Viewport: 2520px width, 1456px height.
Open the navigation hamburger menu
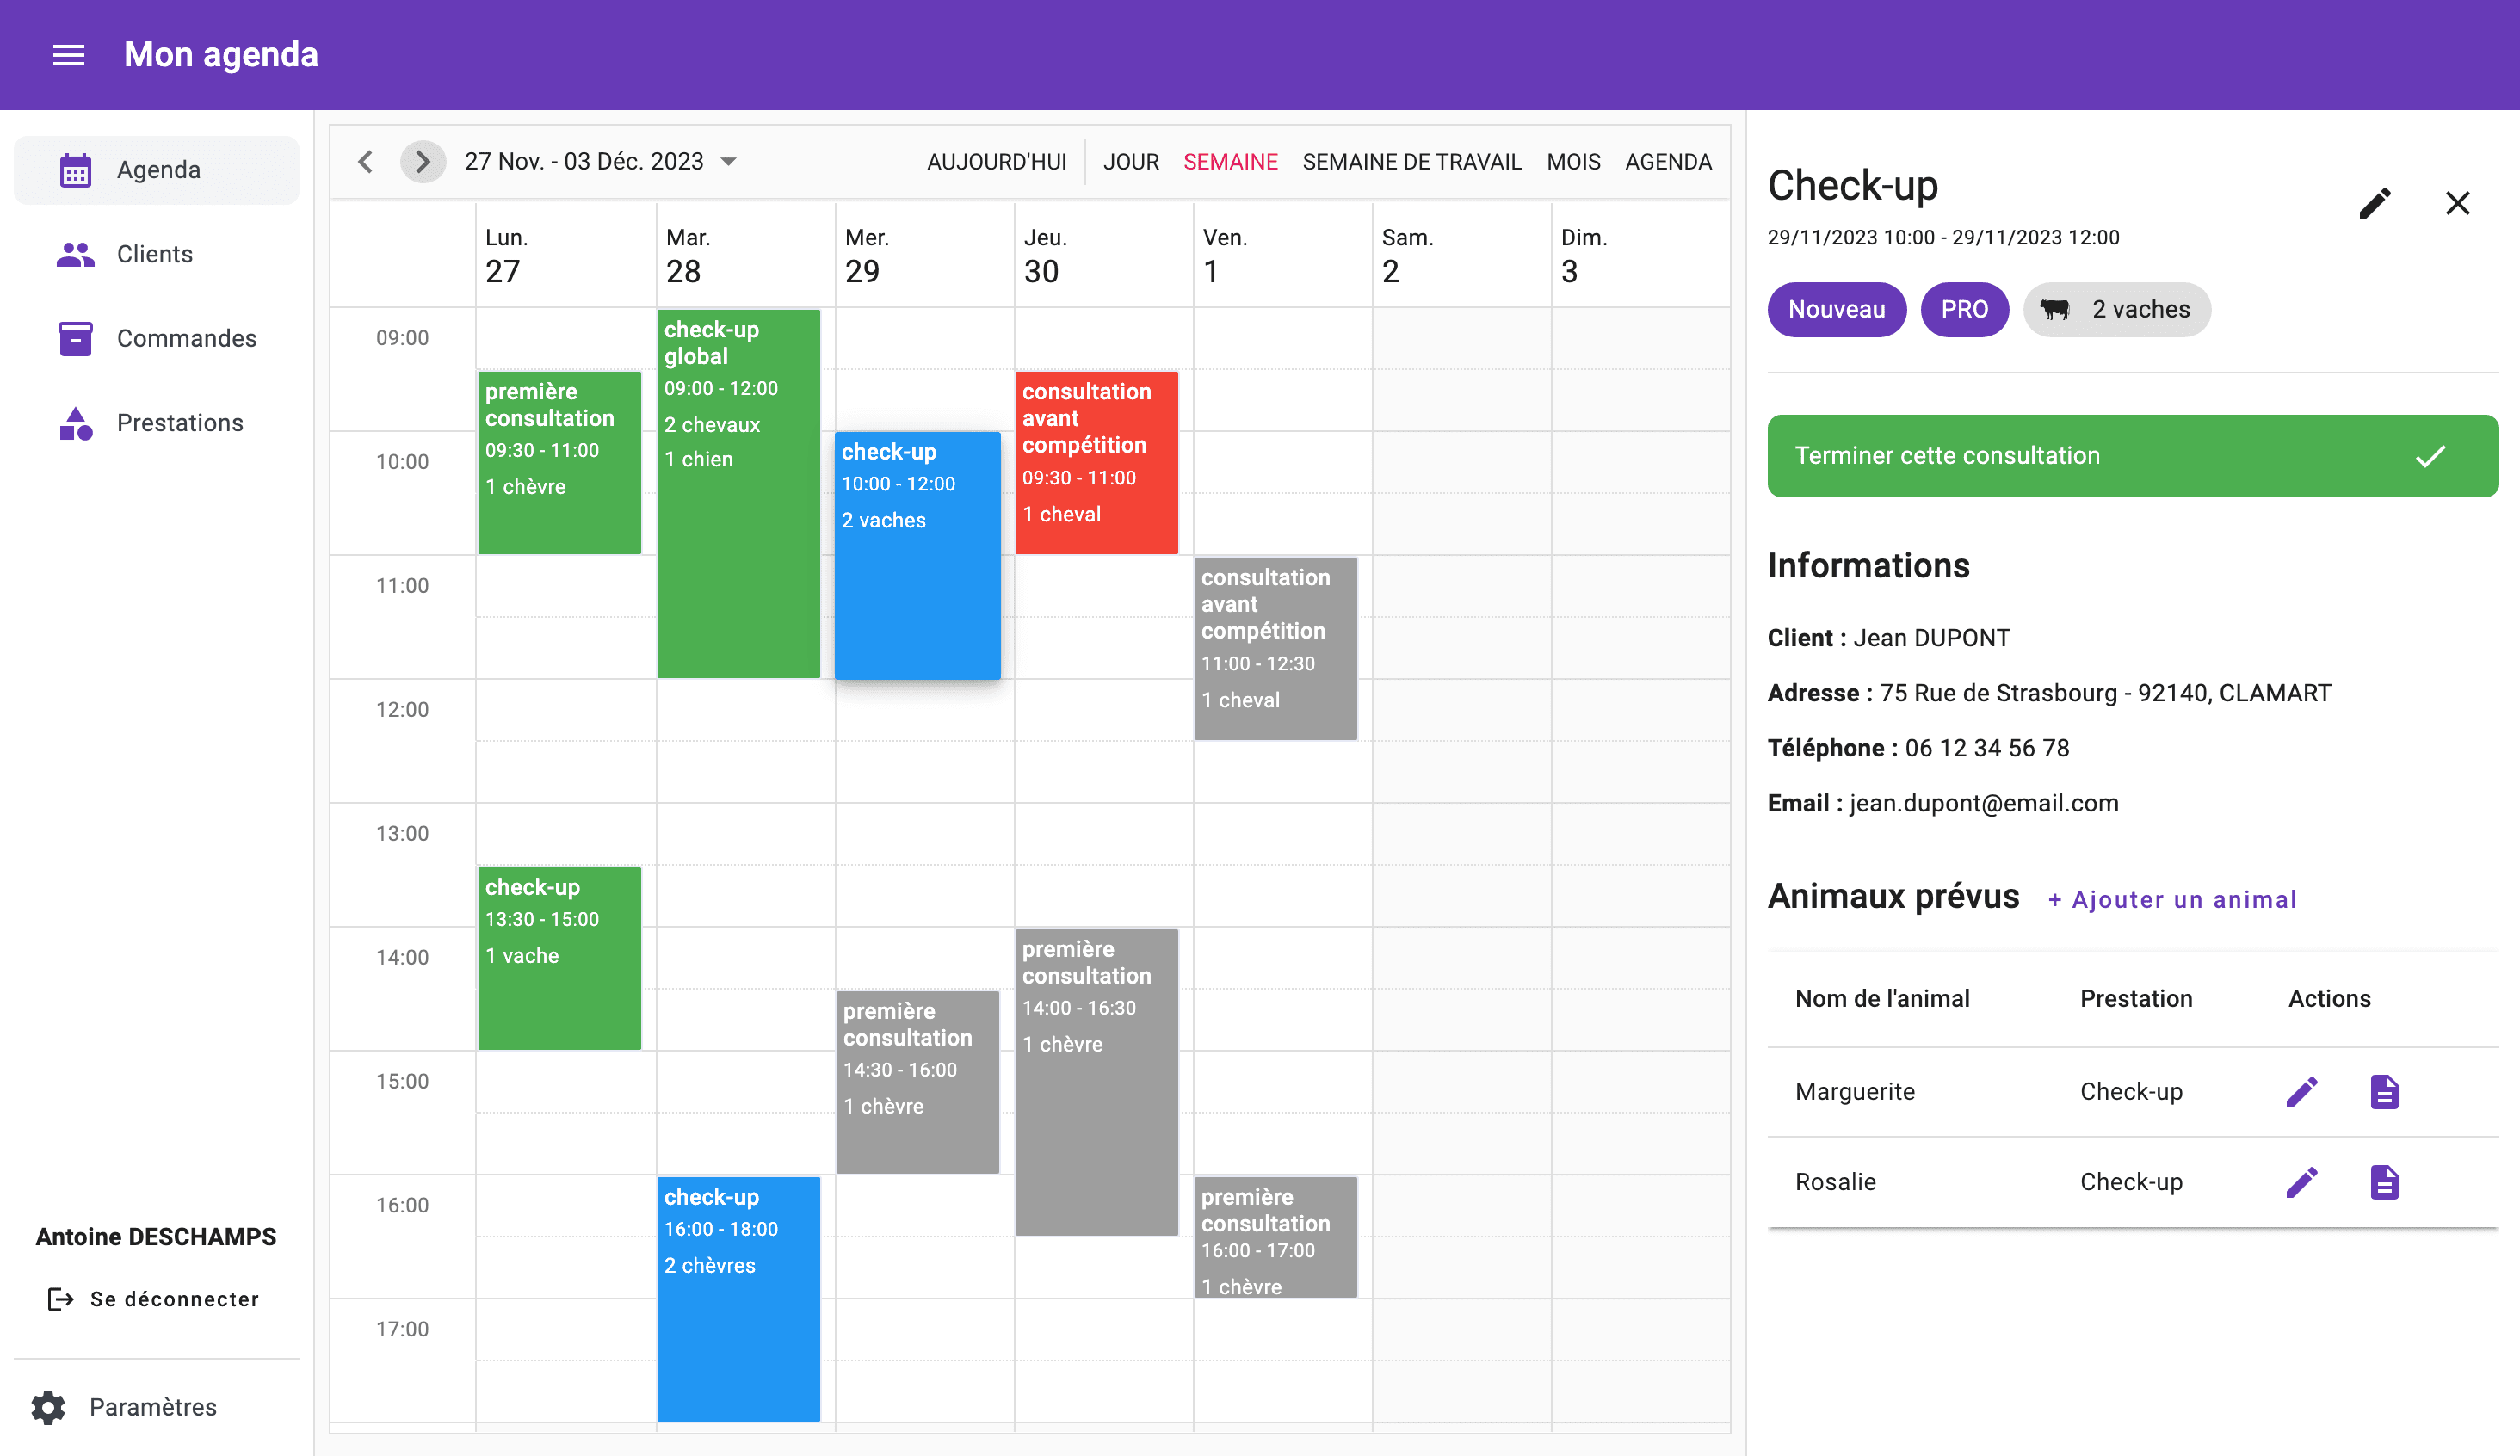68,54
